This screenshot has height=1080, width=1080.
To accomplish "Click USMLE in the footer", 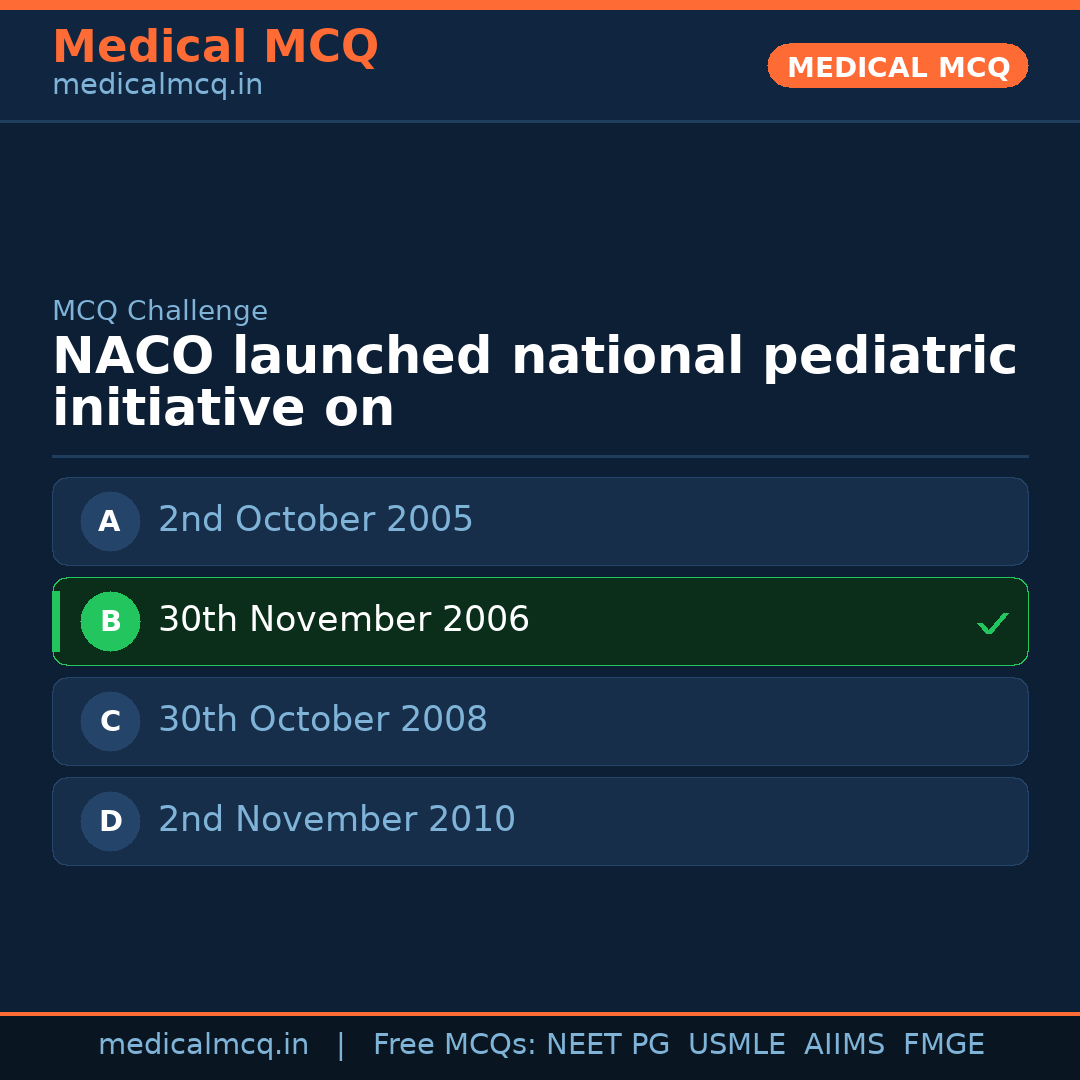I will [x=736, y=1045].
